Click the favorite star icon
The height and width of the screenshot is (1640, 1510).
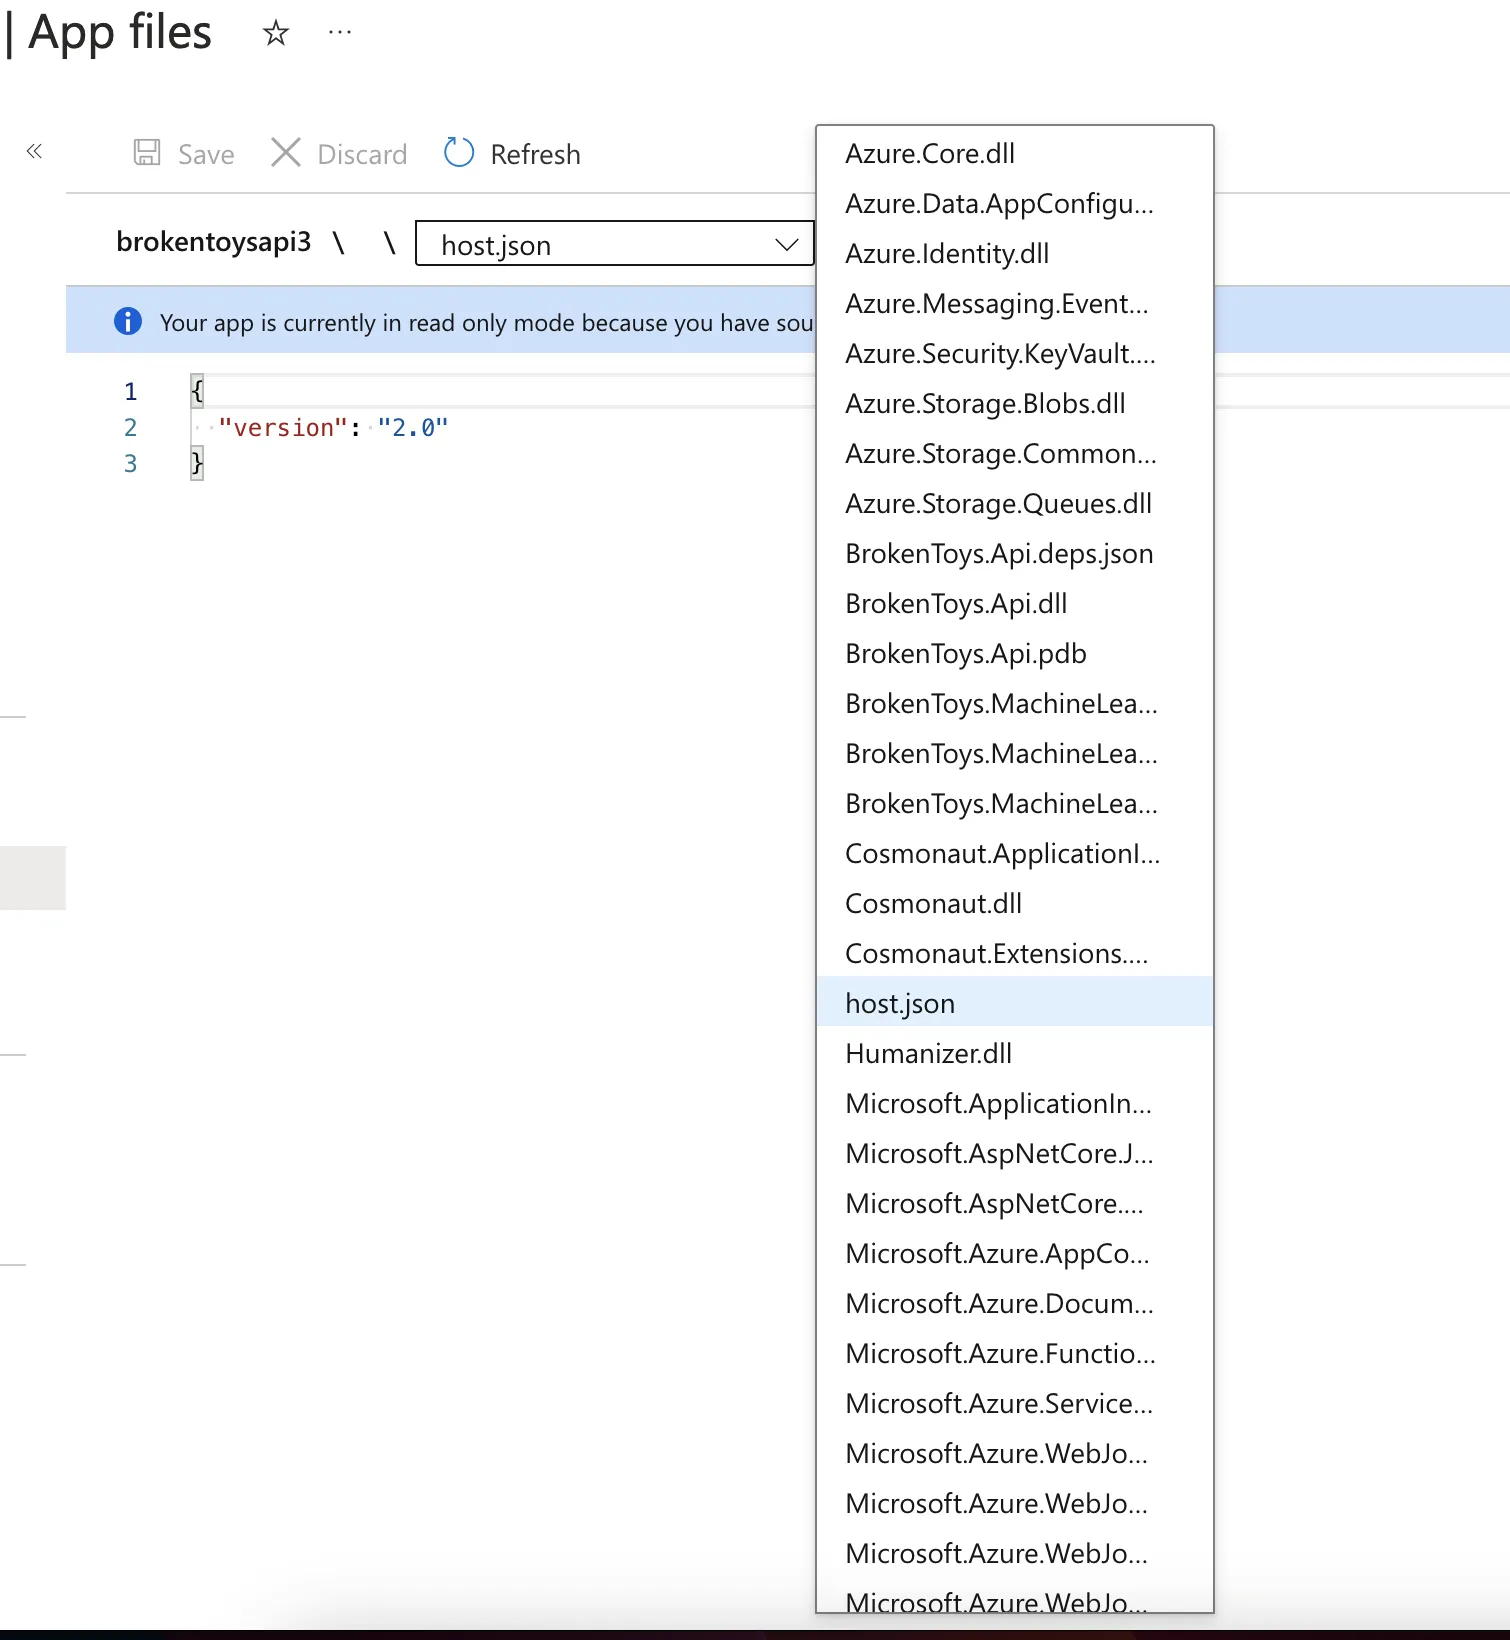(276, 34)
